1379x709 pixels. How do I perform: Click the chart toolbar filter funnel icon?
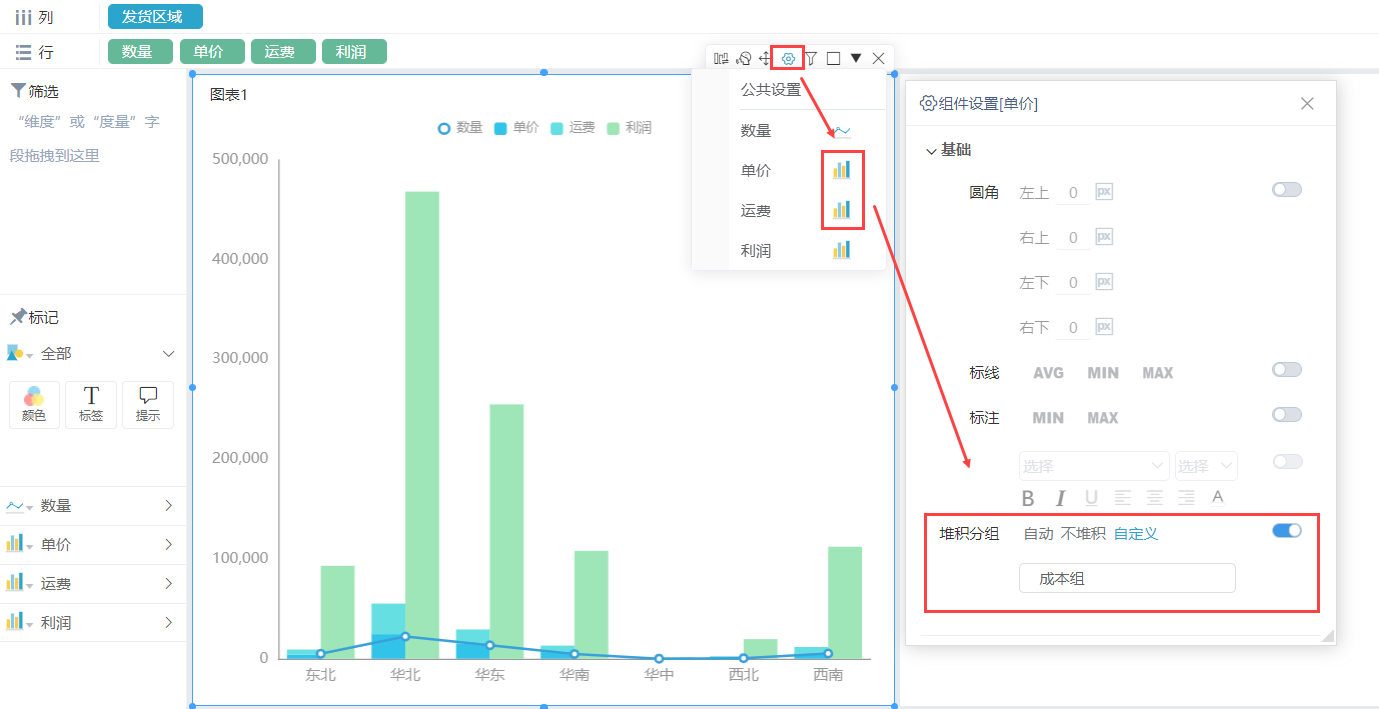[x=811, y=58]
